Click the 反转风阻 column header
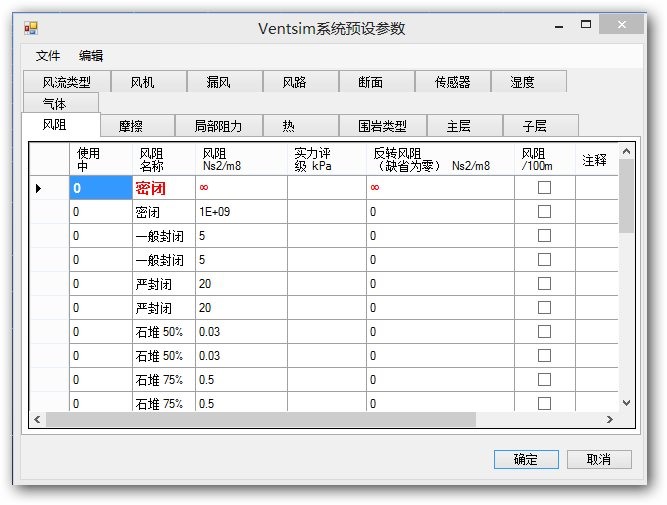This screenshot has width=667, height=505. (x=440, y=159)
